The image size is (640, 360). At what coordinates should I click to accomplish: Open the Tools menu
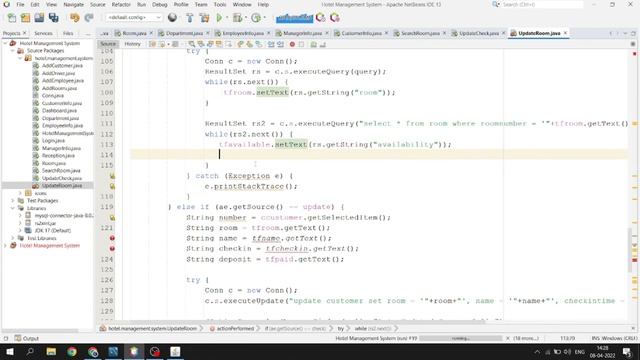tap(220, 4)
